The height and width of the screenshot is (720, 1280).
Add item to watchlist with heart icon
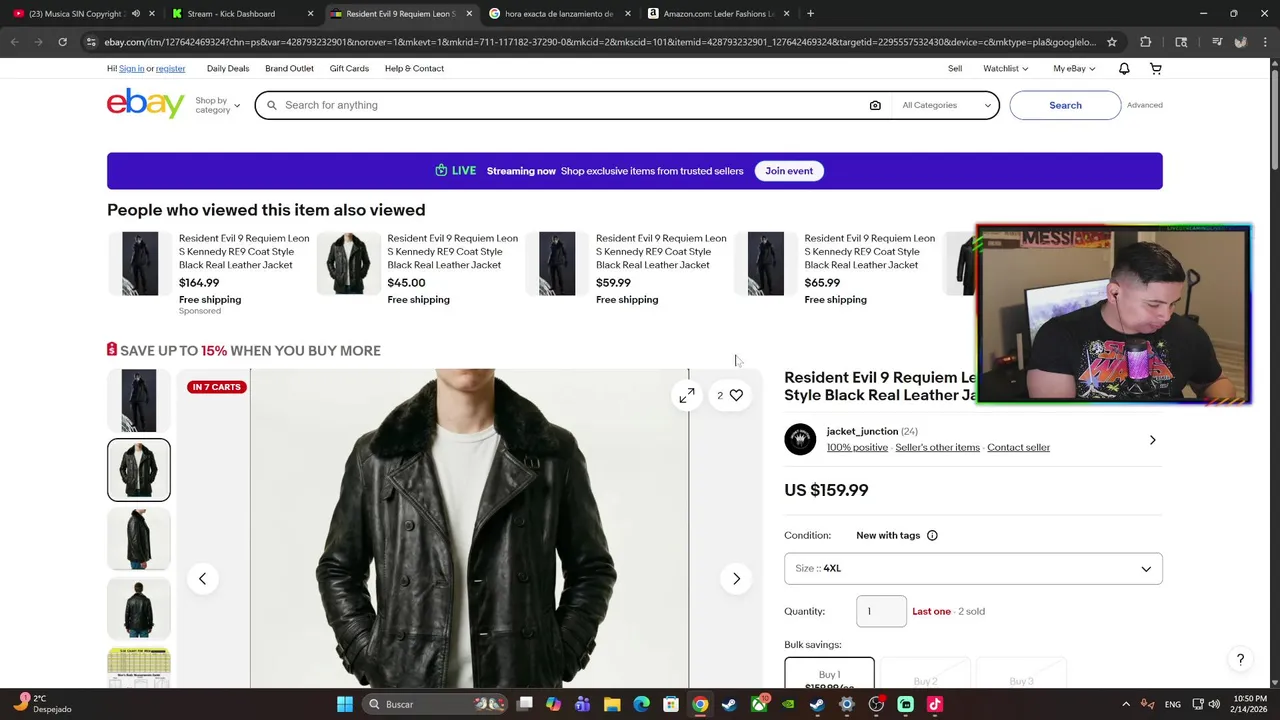[736, 396]
